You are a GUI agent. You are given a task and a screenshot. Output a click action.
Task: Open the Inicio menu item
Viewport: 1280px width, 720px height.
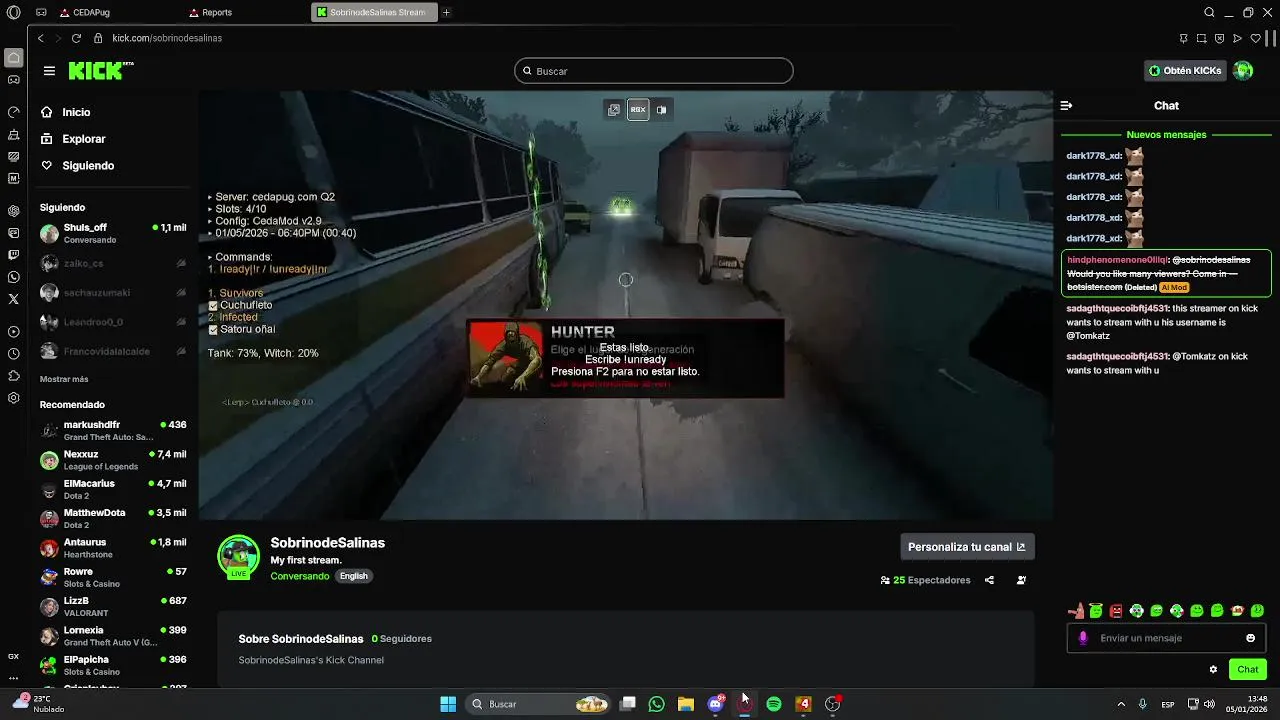point(76,112)
